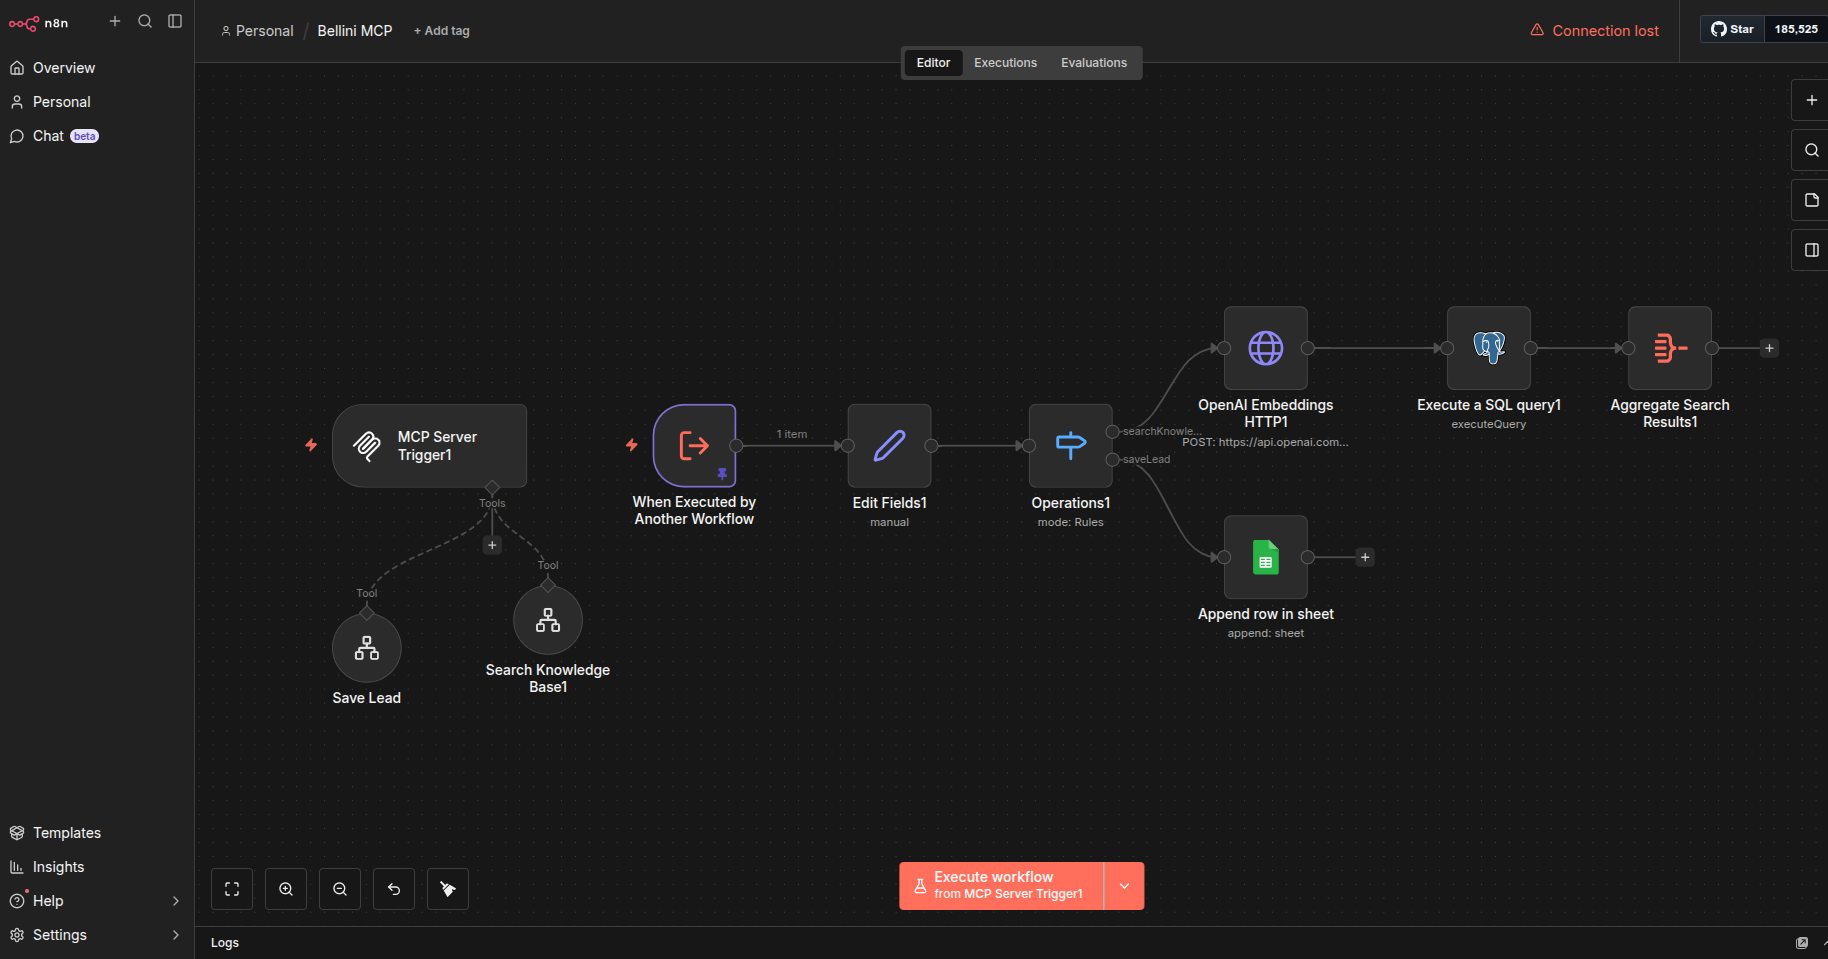Open the Evaluations tab
The image size is (1828, 959).
[1093, 63]
